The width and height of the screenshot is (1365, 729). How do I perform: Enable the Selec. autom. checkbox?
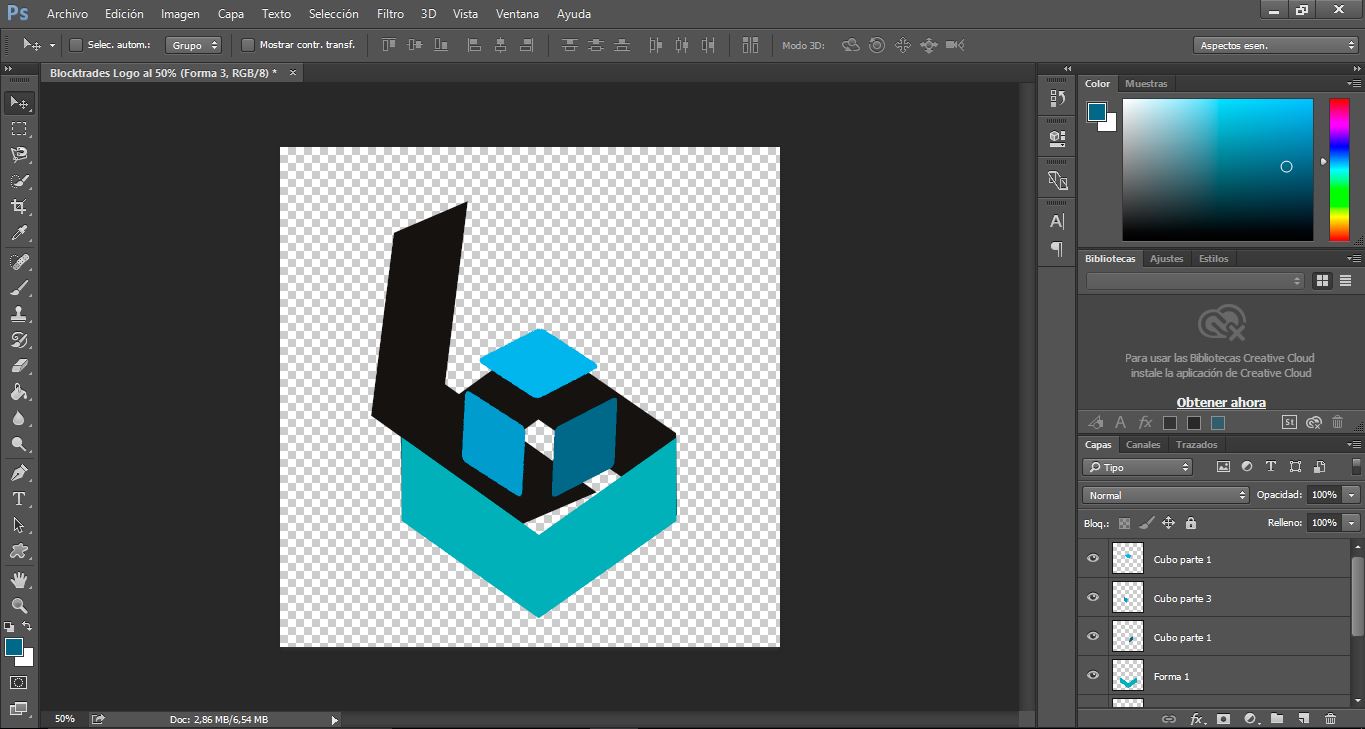75,45
